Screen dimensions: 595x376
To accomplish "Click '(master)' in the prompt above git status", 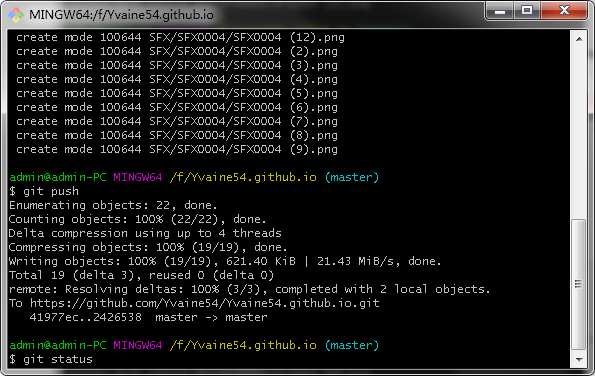I will coord(352,345).
